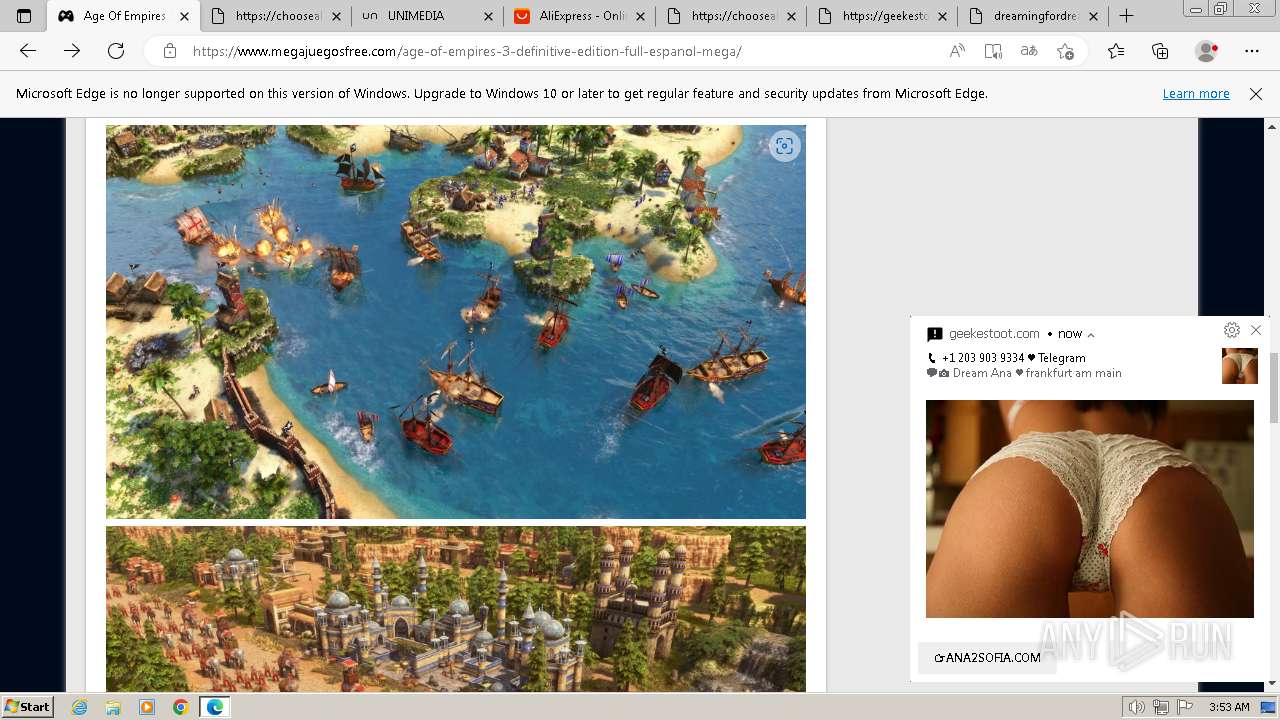Launch Internet Explorer from the taskbar
The image size is (1280, 720).
[x=80, y=707]
